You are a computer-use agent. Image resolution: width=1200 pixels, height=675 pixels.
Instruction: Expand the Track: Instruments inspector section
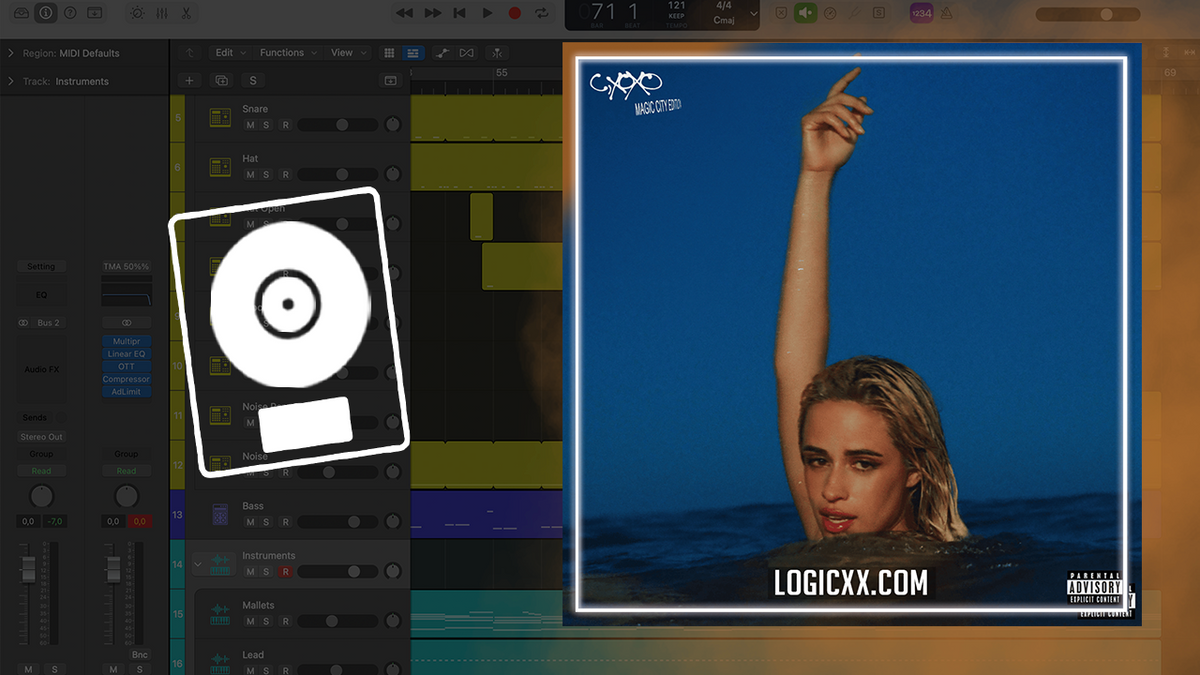10,81
